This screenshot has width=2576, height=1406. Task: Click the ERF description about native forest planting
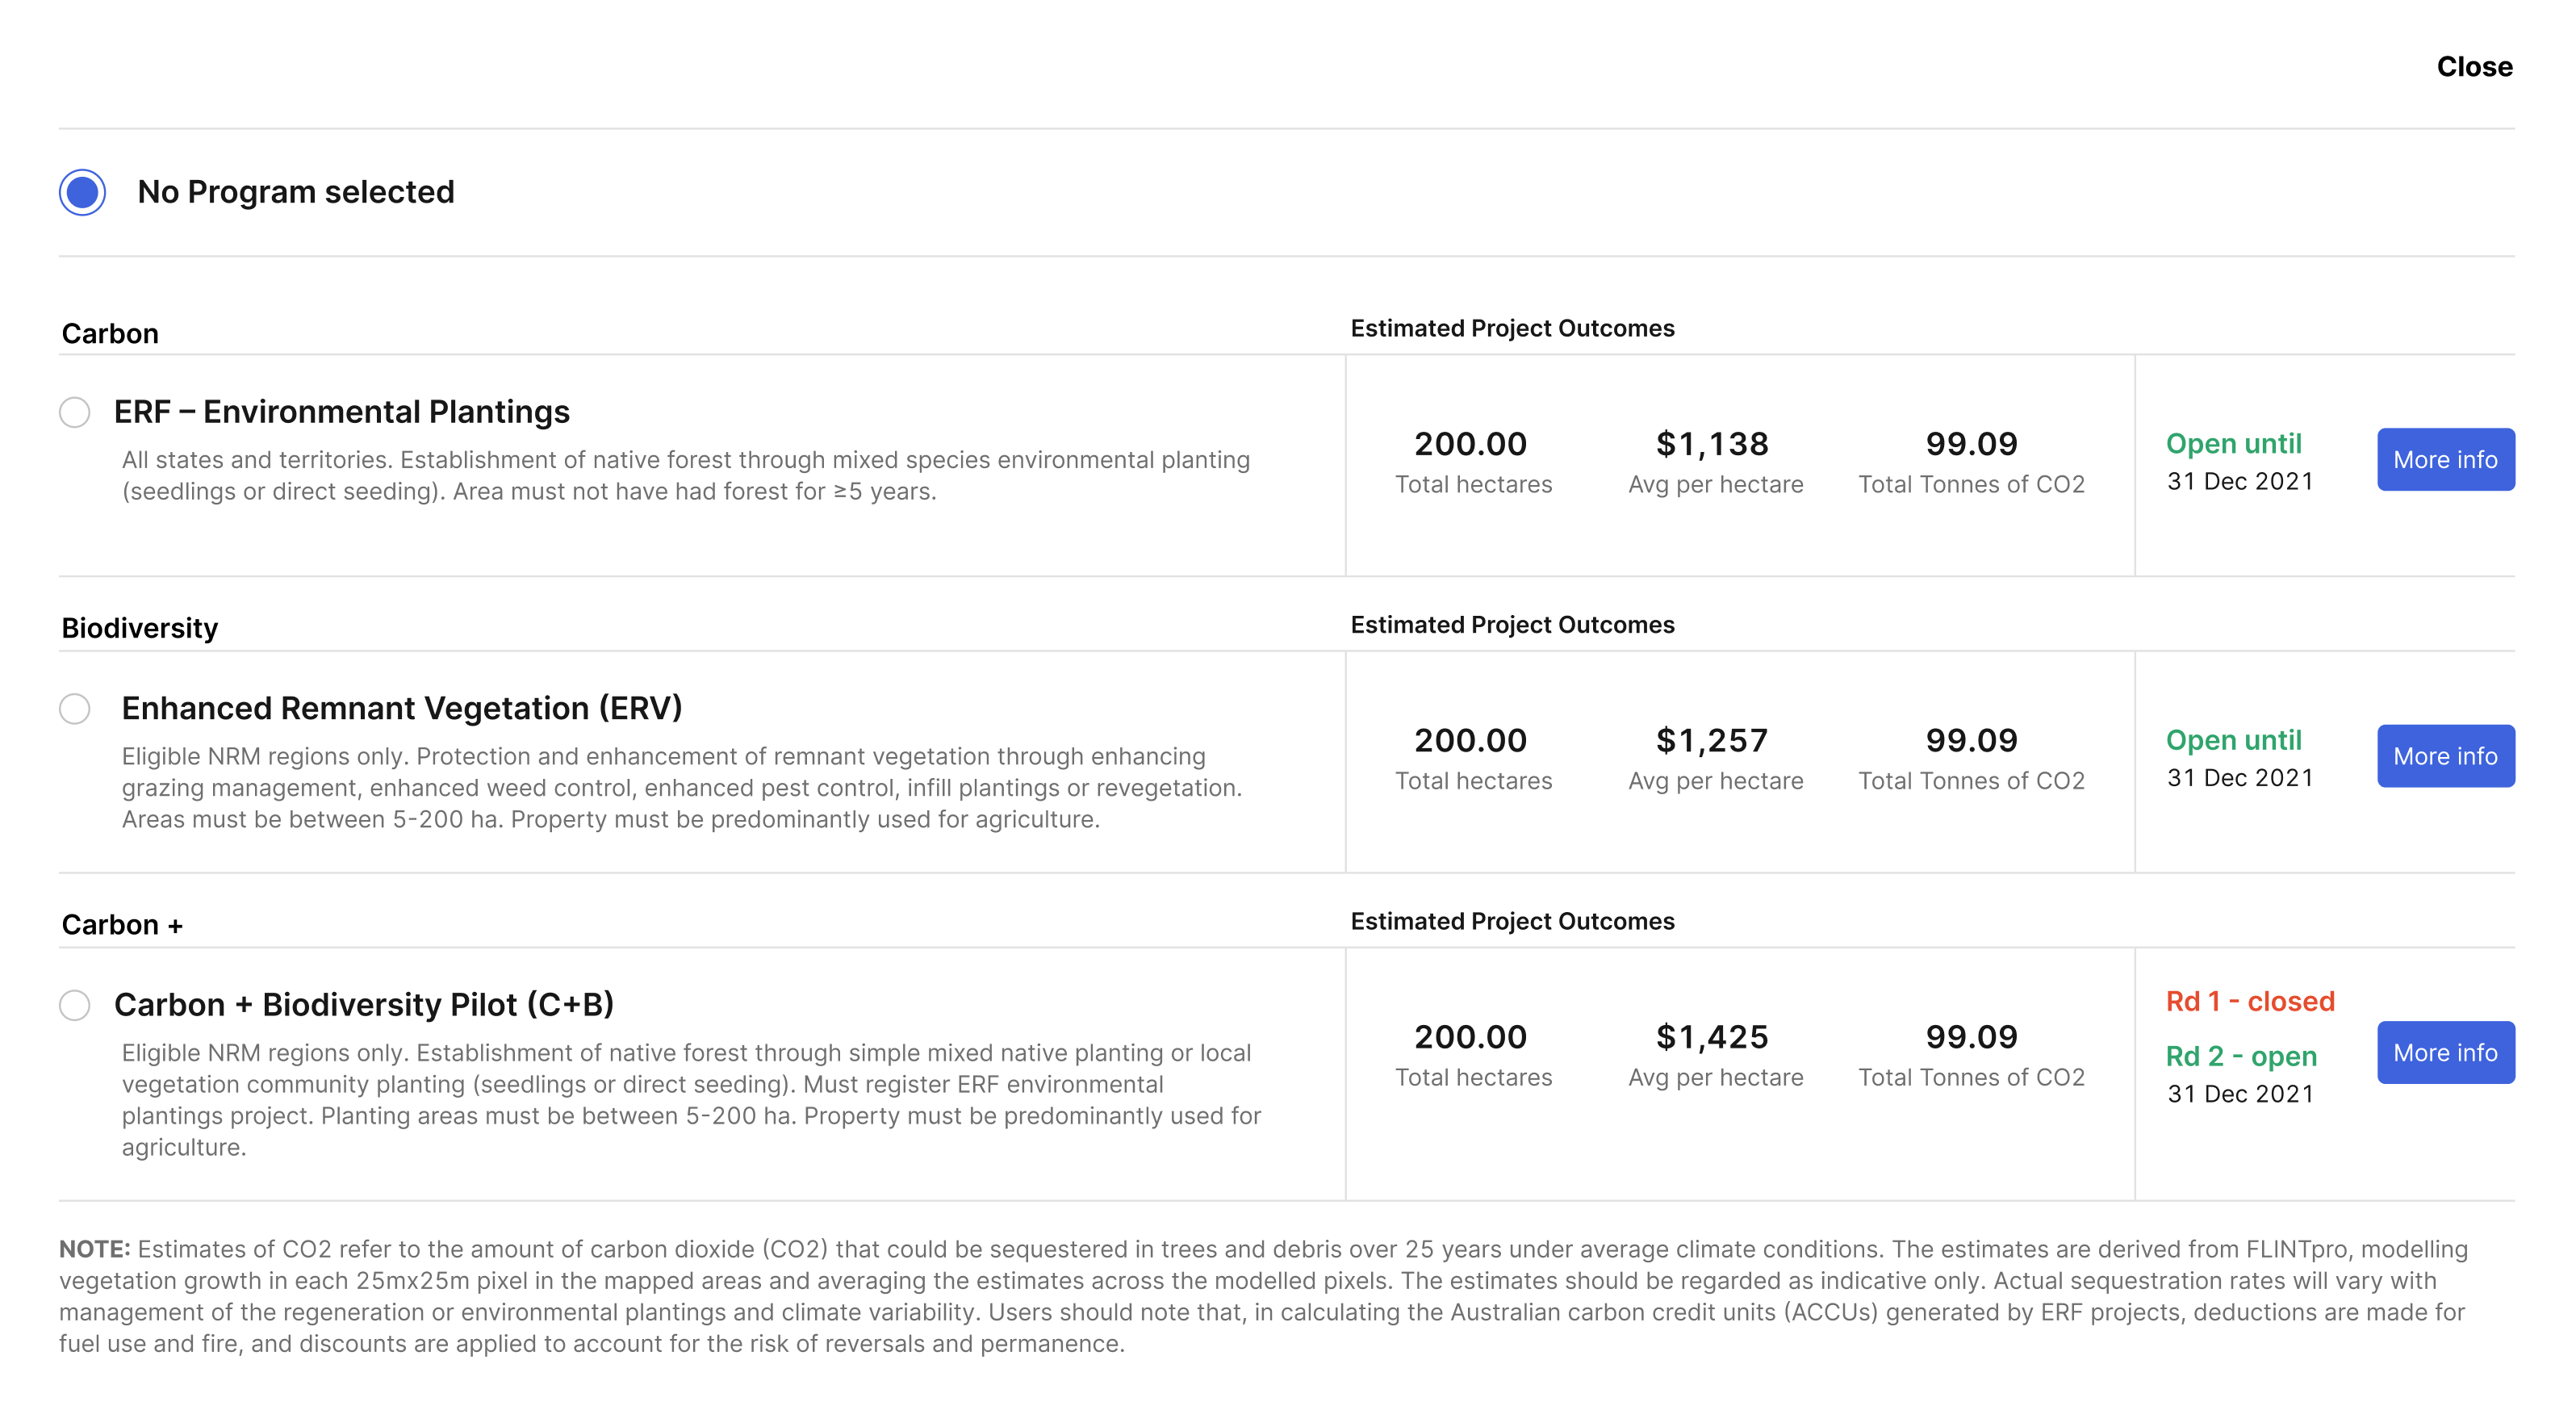pos(686,476)
